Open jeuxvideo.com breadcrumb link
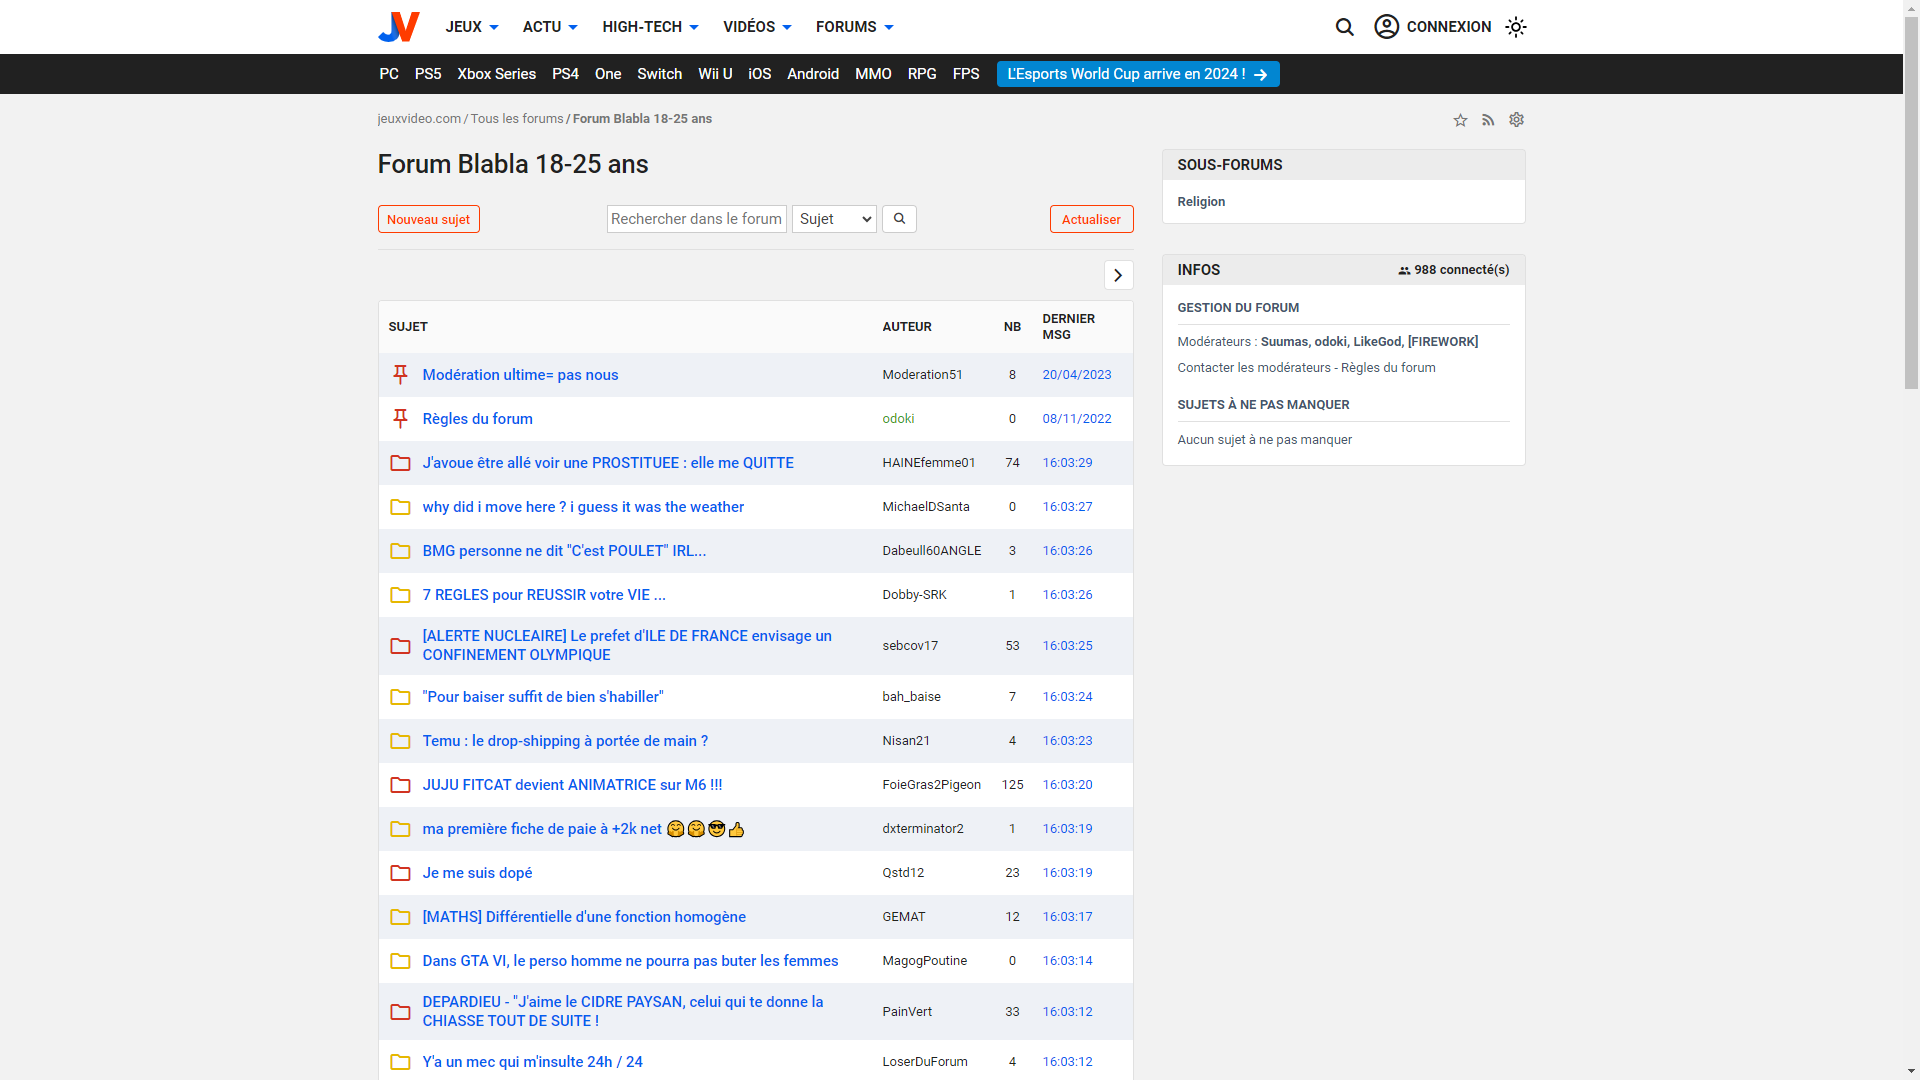 pyautogui.click(x=419, y=119)
